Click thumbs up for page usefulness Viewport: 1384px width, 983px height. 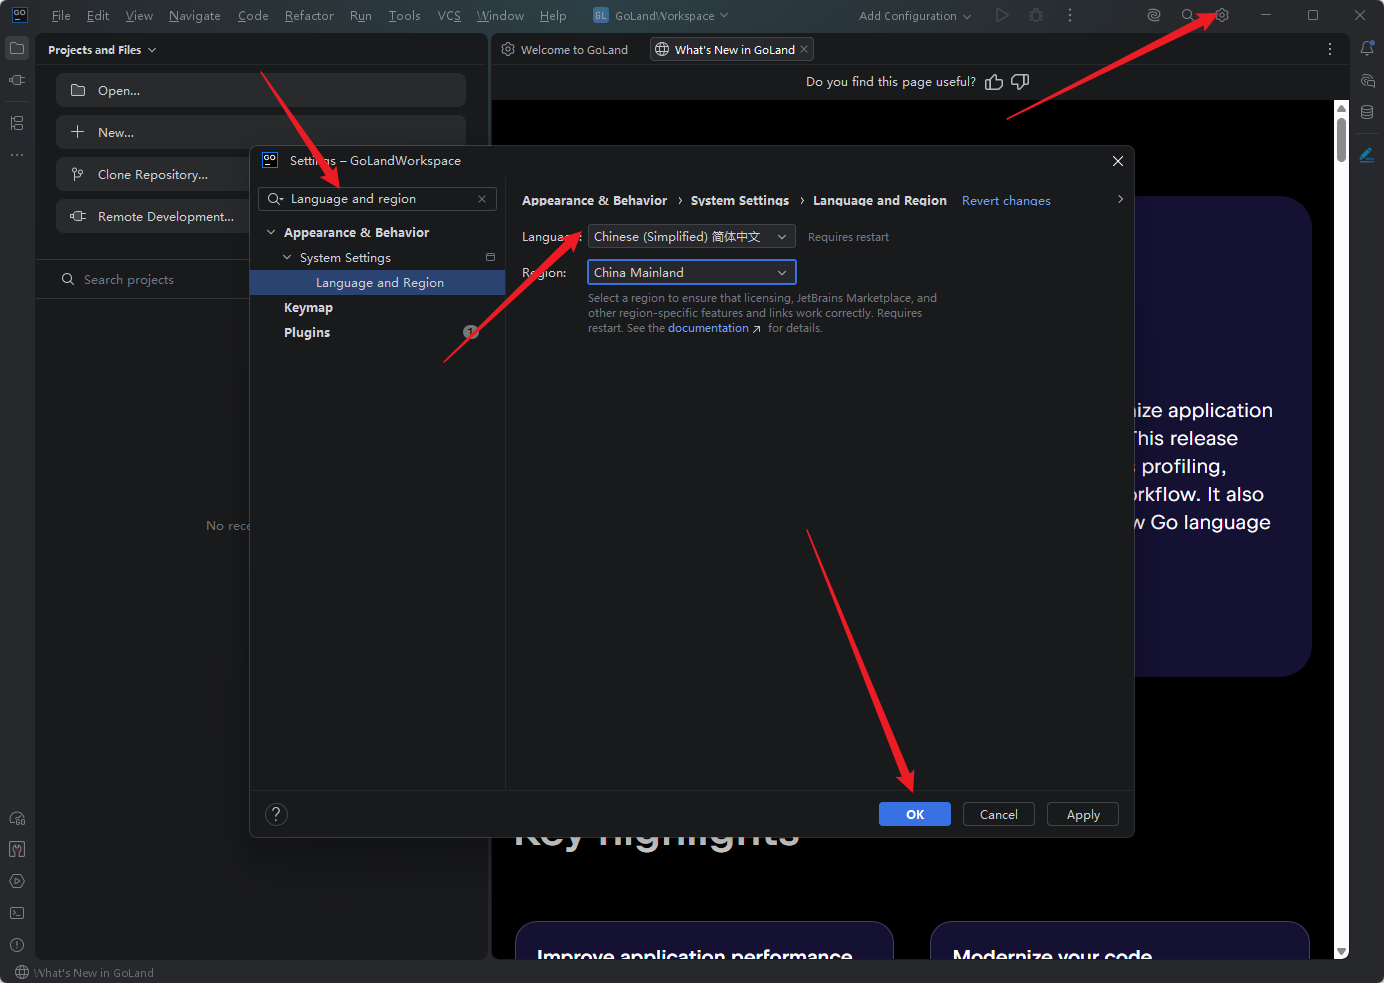pyautogui.click(x=994, y=82)
